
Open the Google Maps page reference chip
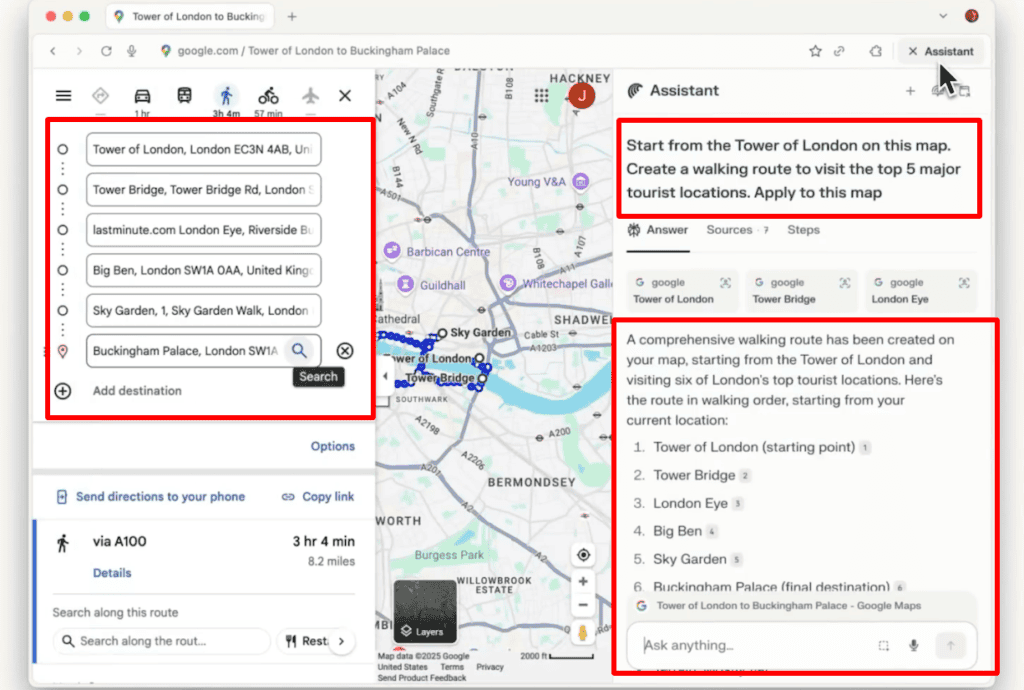[802, 606]
